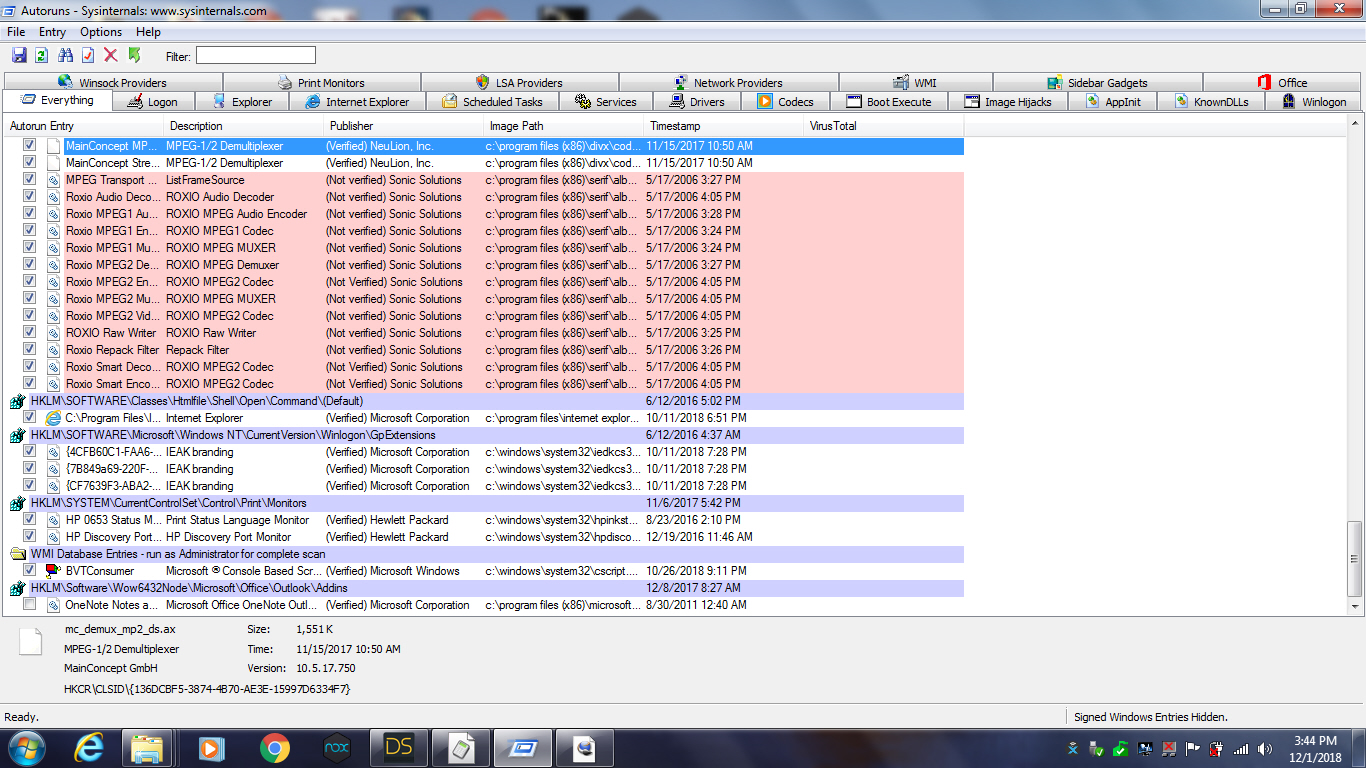1366x768 pixels.
Task: Uncheck the ROXIO Raw Writer checkbox
Action: point(29,333)
